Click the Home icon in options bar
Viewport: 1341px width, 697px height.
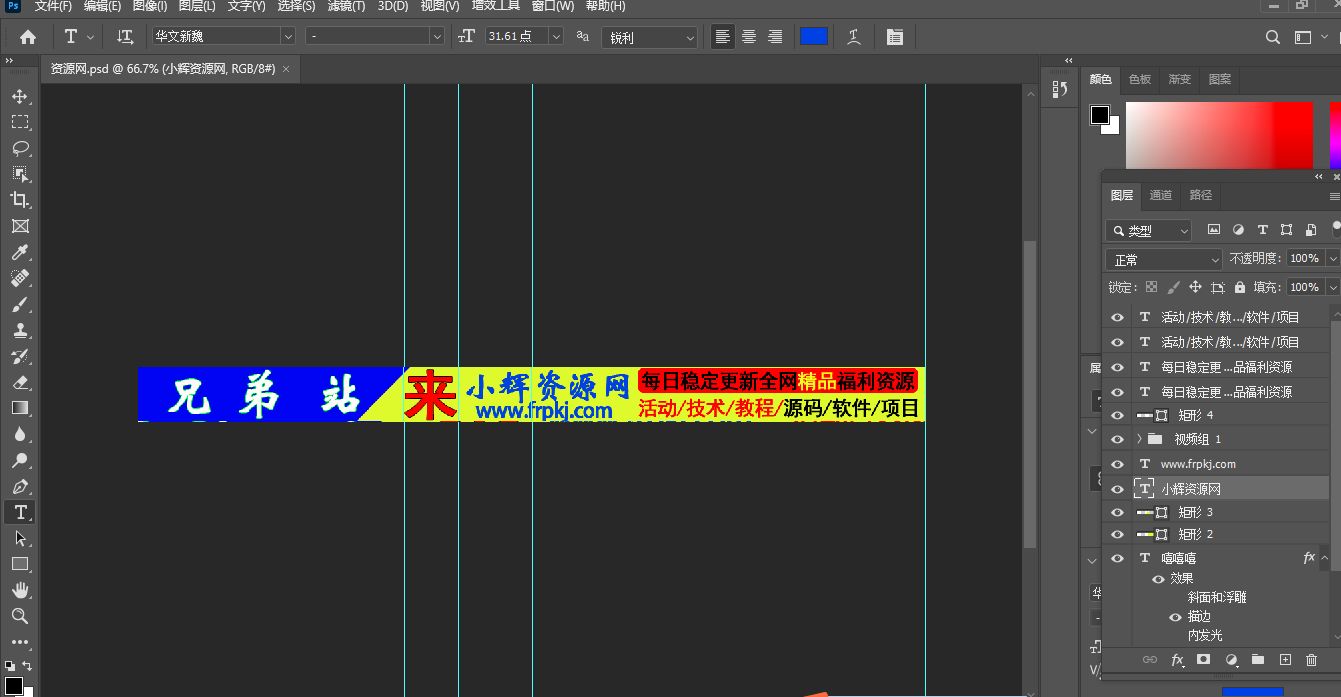pyautogui.click(x=28, y=37)
